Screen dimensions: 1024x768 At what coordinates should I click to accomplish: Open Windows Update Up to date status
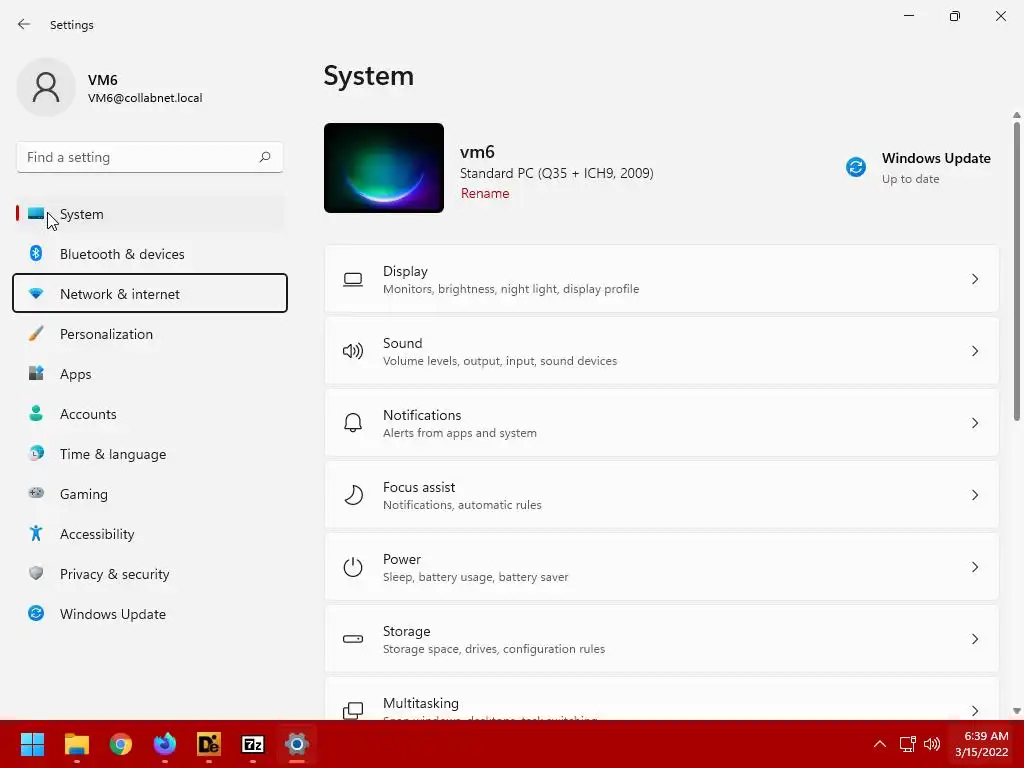click(919, 168)
